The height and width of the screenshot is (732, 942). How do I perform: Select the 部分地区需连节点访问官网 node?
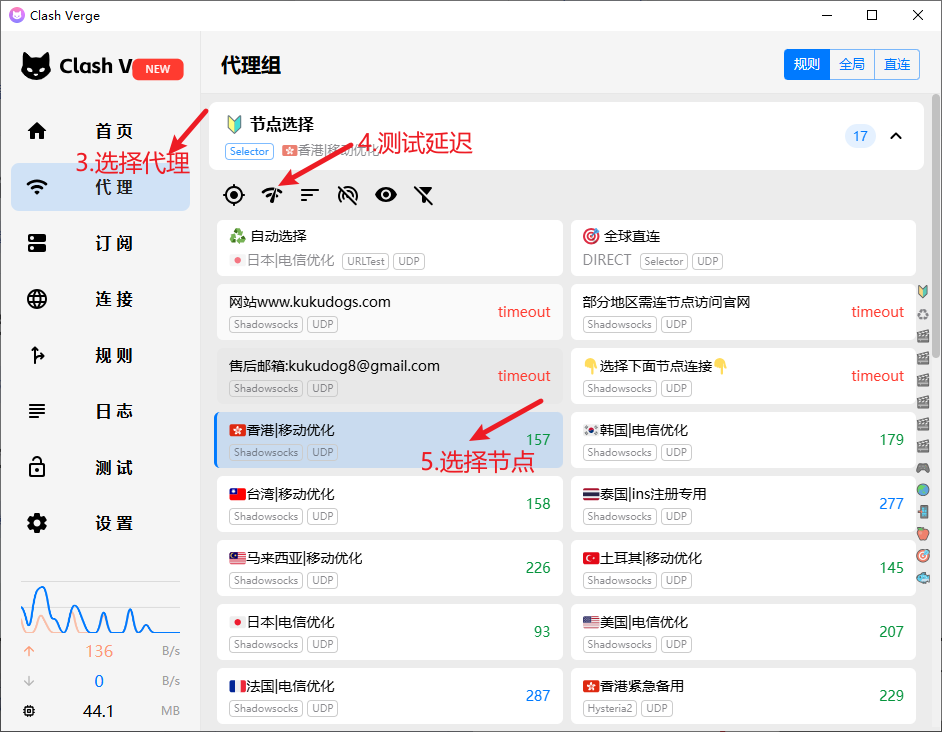tap(743, 312)
